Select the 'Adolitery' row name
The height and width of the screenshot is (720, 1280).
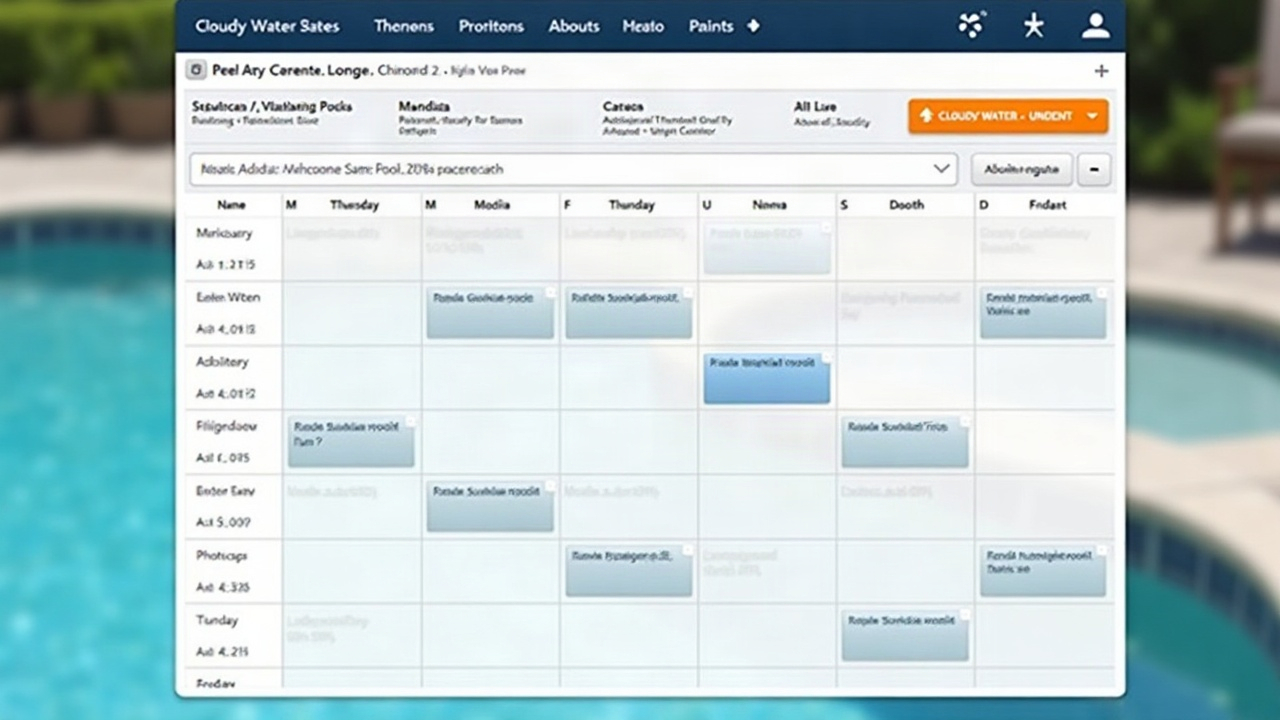(222, 362)
